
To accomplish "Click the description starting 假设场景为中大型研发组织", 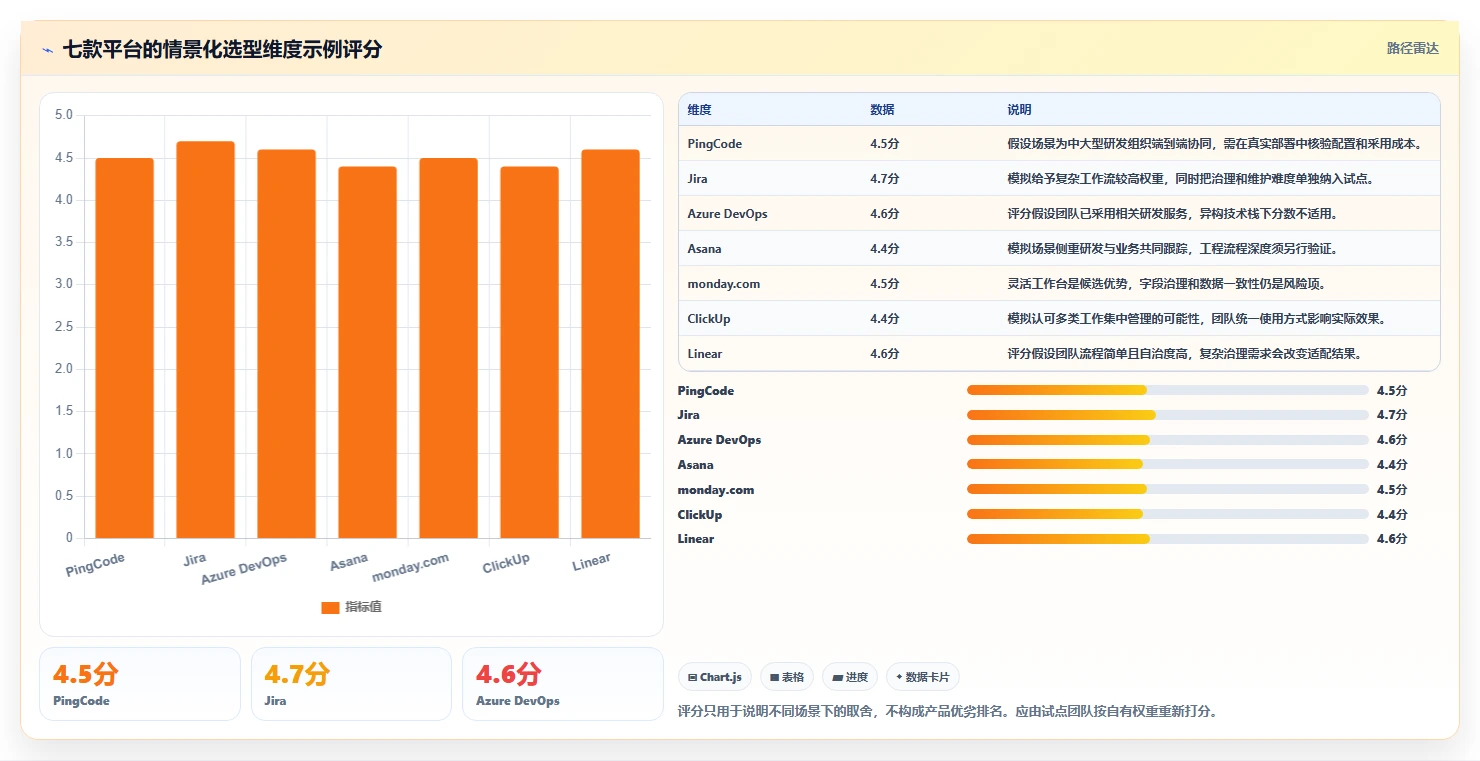I will pos(1215,144).
